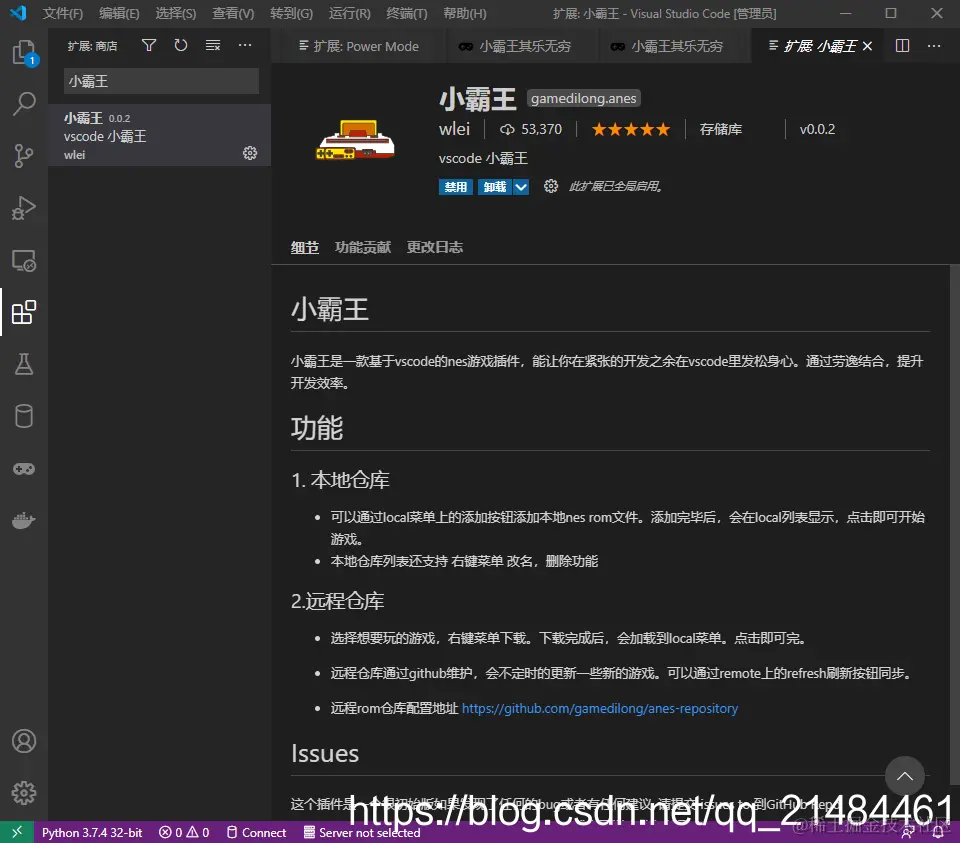Select the gamepad icon in the activity bar
The height and width of the screenshot is (843, 960).
[x=24, y=467]
